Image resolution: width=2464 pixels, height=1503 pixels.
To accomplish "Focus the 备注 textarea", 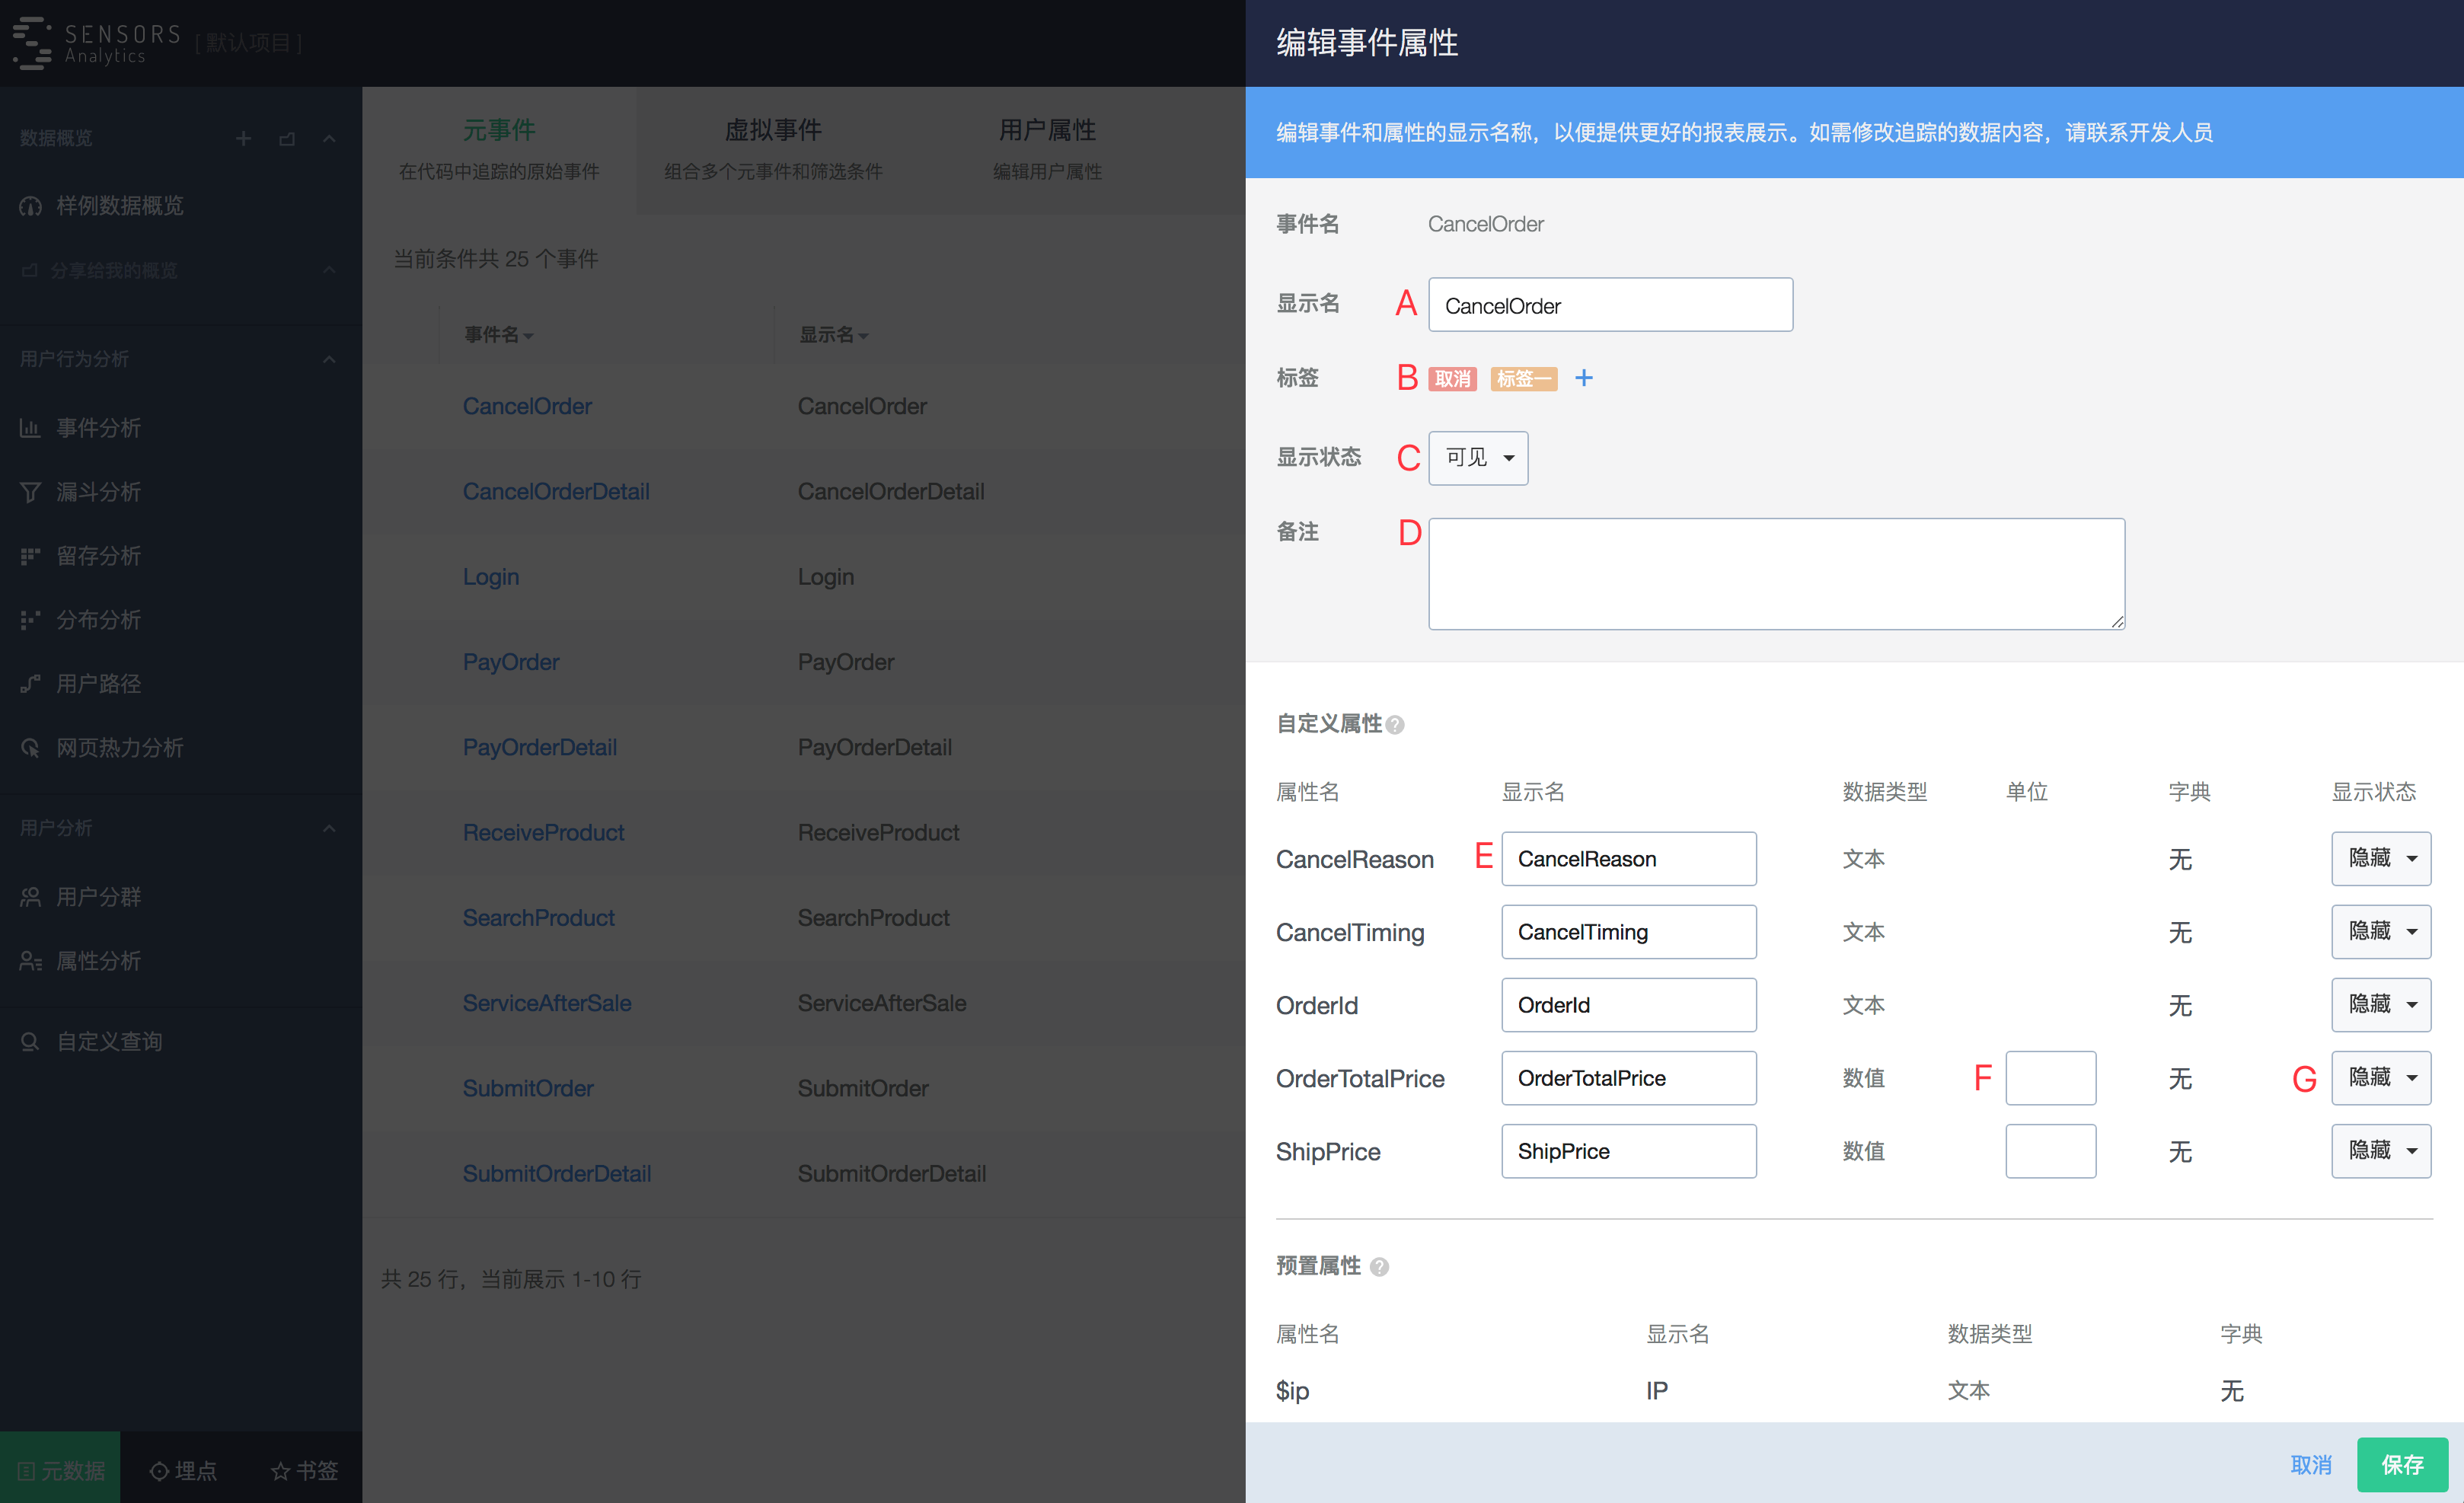I will (x=1776, y=574).
